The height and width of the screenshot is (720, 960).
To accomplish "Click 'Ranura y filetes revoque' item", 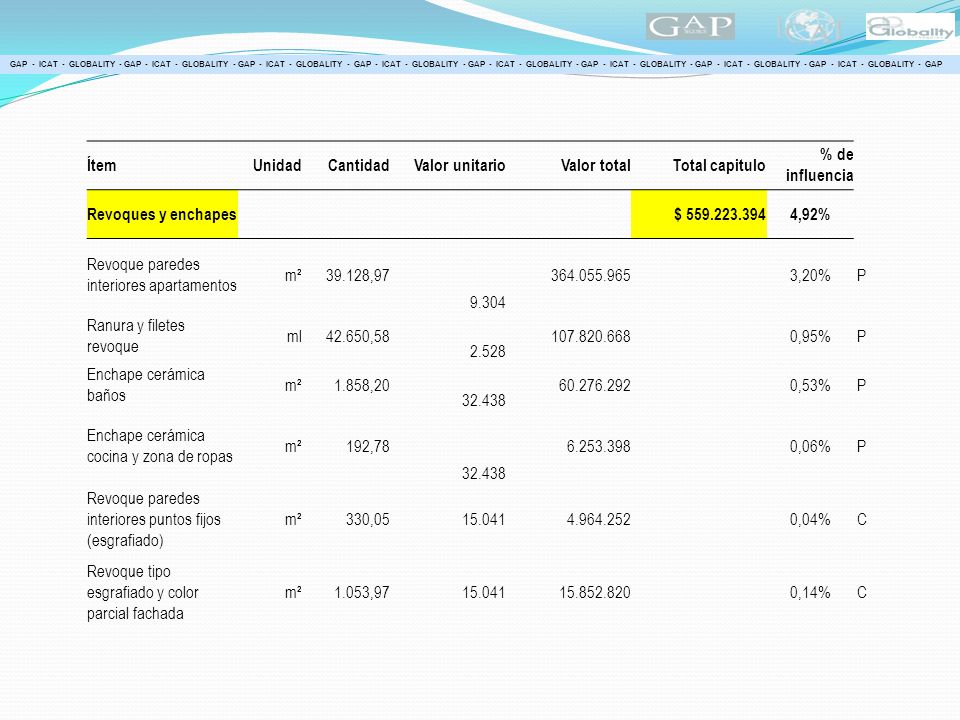I will tap(136, 336).
